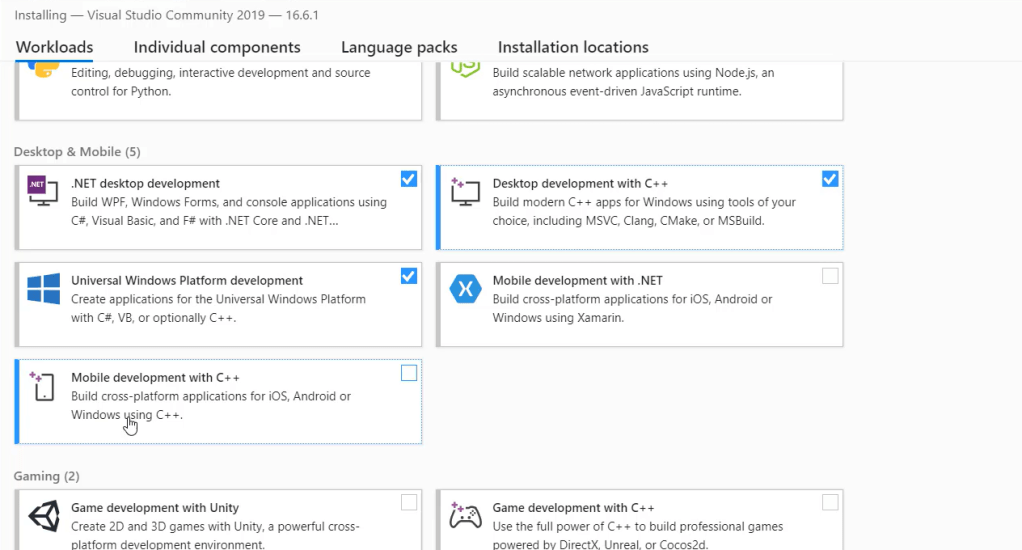Click the installer title 'Visual Studio Community 2019'
This screenshot has height=550, width=1022.
coord(176,15)
